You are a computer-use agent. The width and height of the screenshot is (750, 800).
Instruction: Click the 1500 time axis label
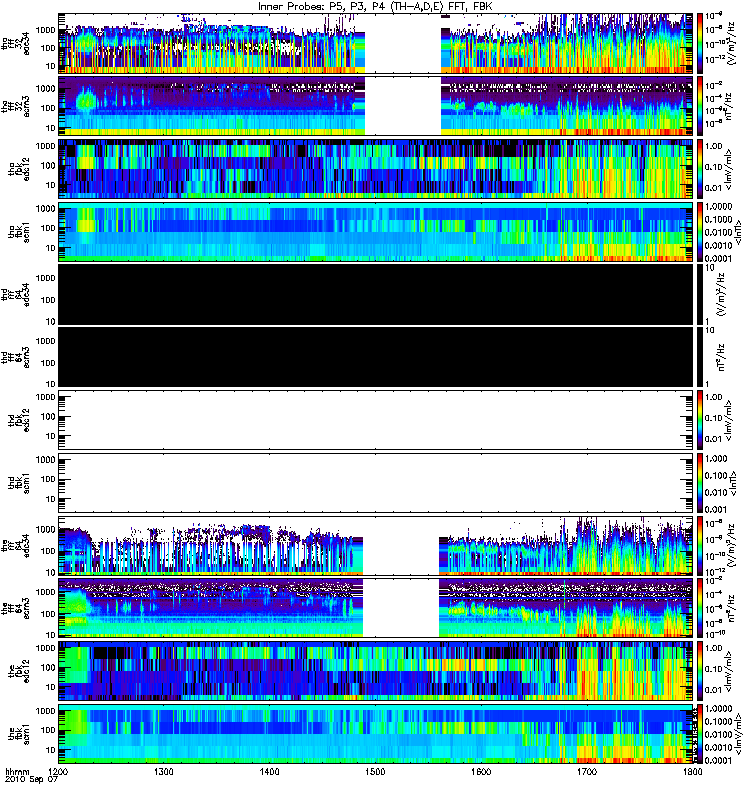(374, 771)
